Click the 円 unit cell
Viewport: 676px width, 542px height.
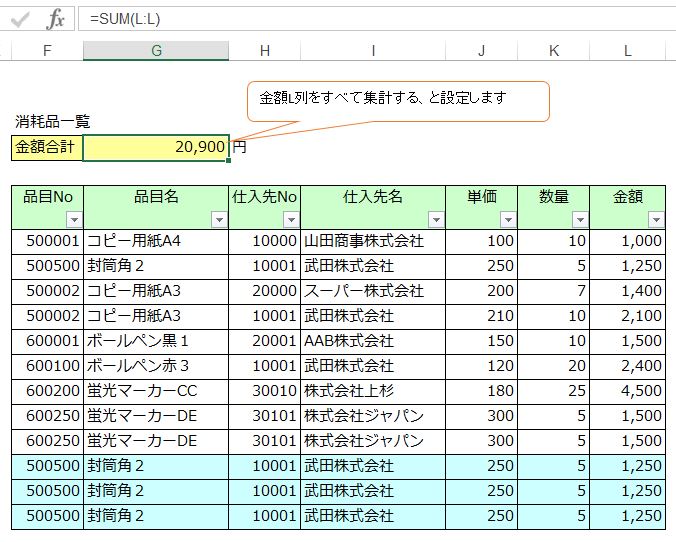pos(240,147)
